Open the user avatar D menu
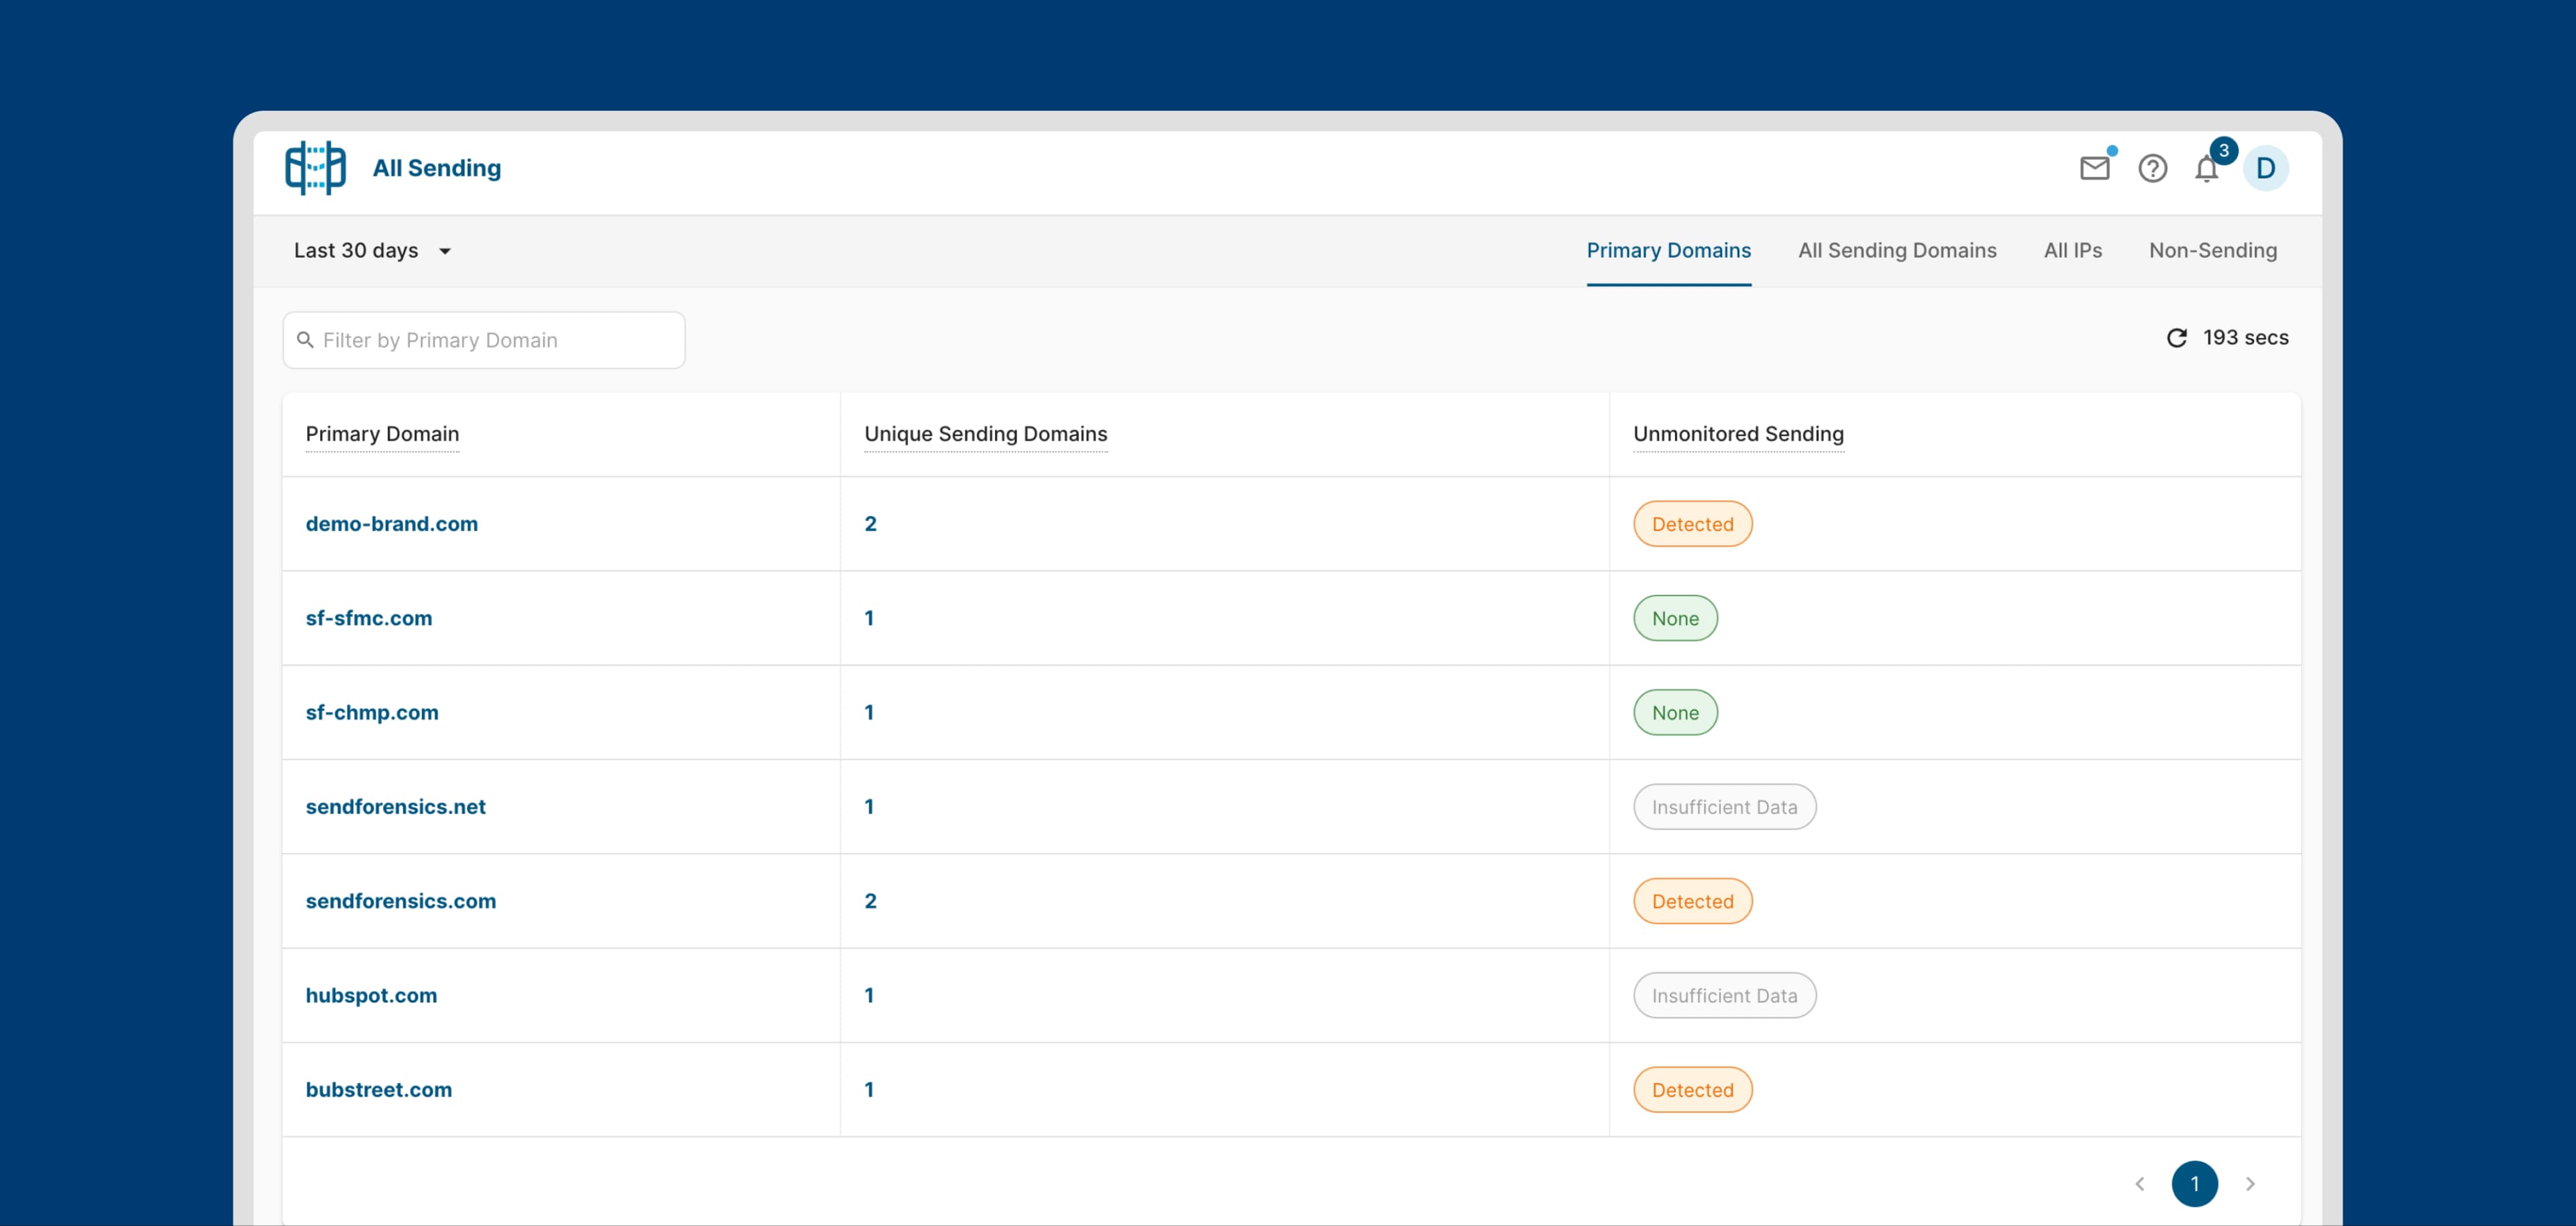Image resolution: width=2576 pixels, height=1226 pixels. click(x=2265, y=168)
